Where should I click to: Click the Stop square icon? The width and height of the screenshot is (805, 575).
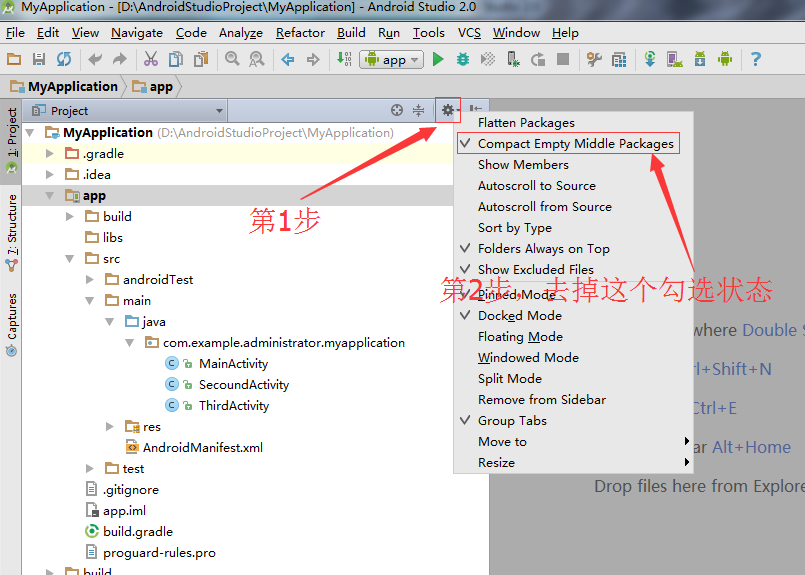point(563,60)
